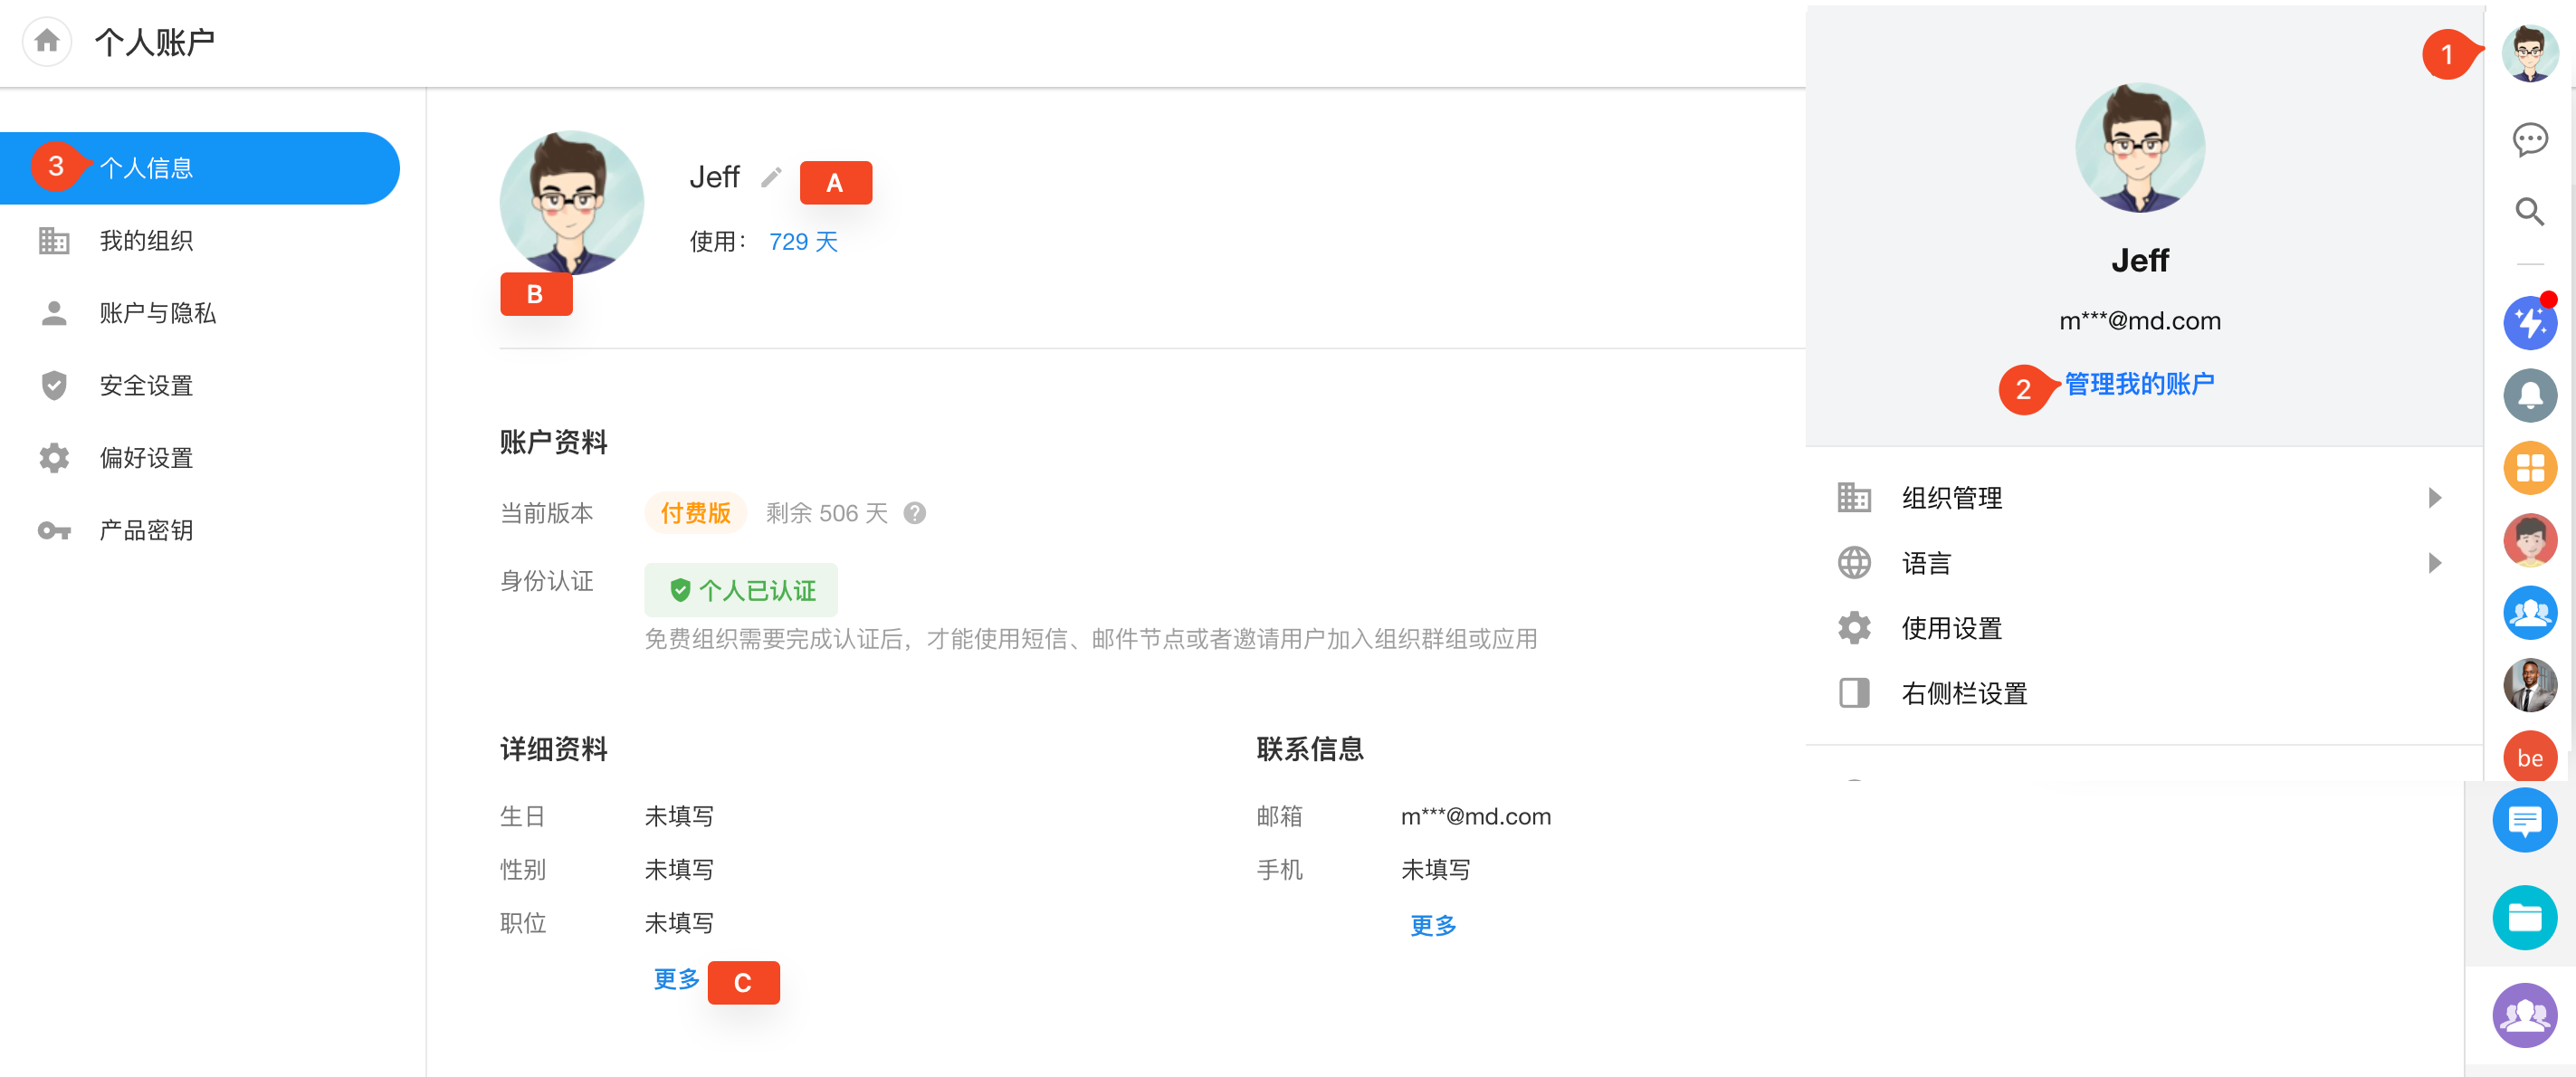Open 右侧栏设置 in the popup menu
This screenshot has height=1077, width=2576.
coord(2144,693)
